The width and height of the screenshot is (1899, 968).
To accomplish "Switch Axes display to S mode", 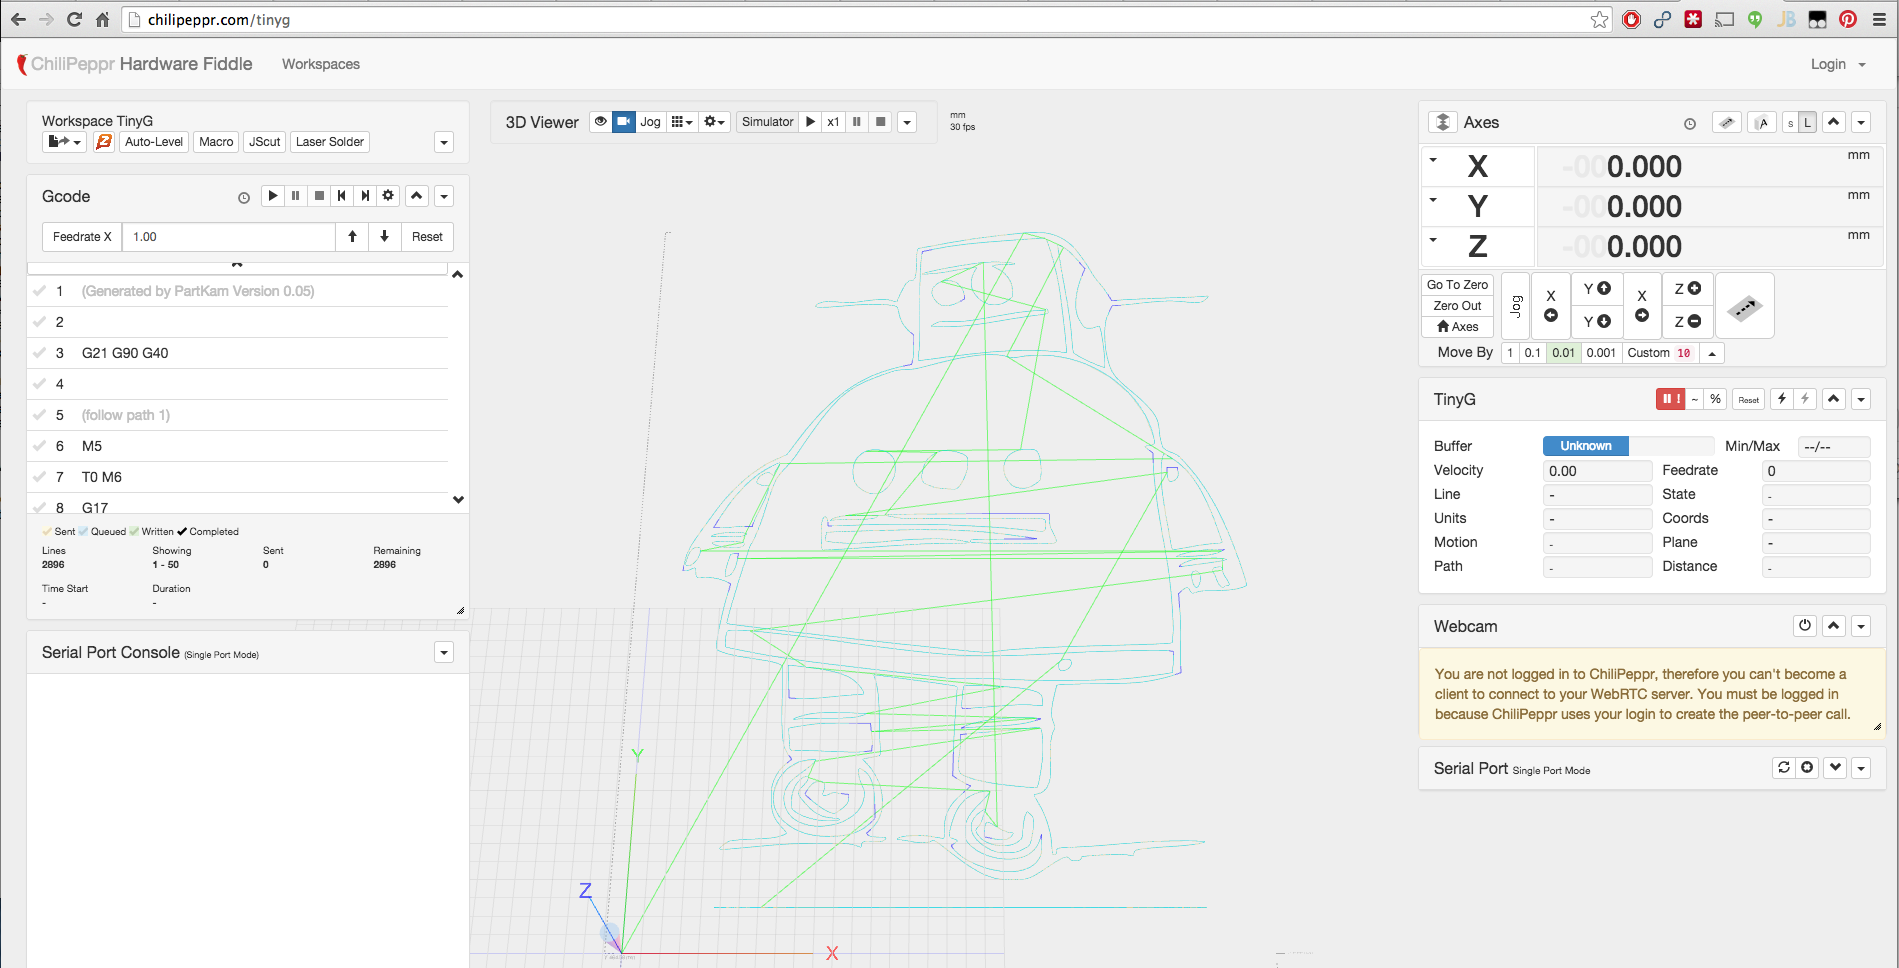I will (x=1790, y=122).
